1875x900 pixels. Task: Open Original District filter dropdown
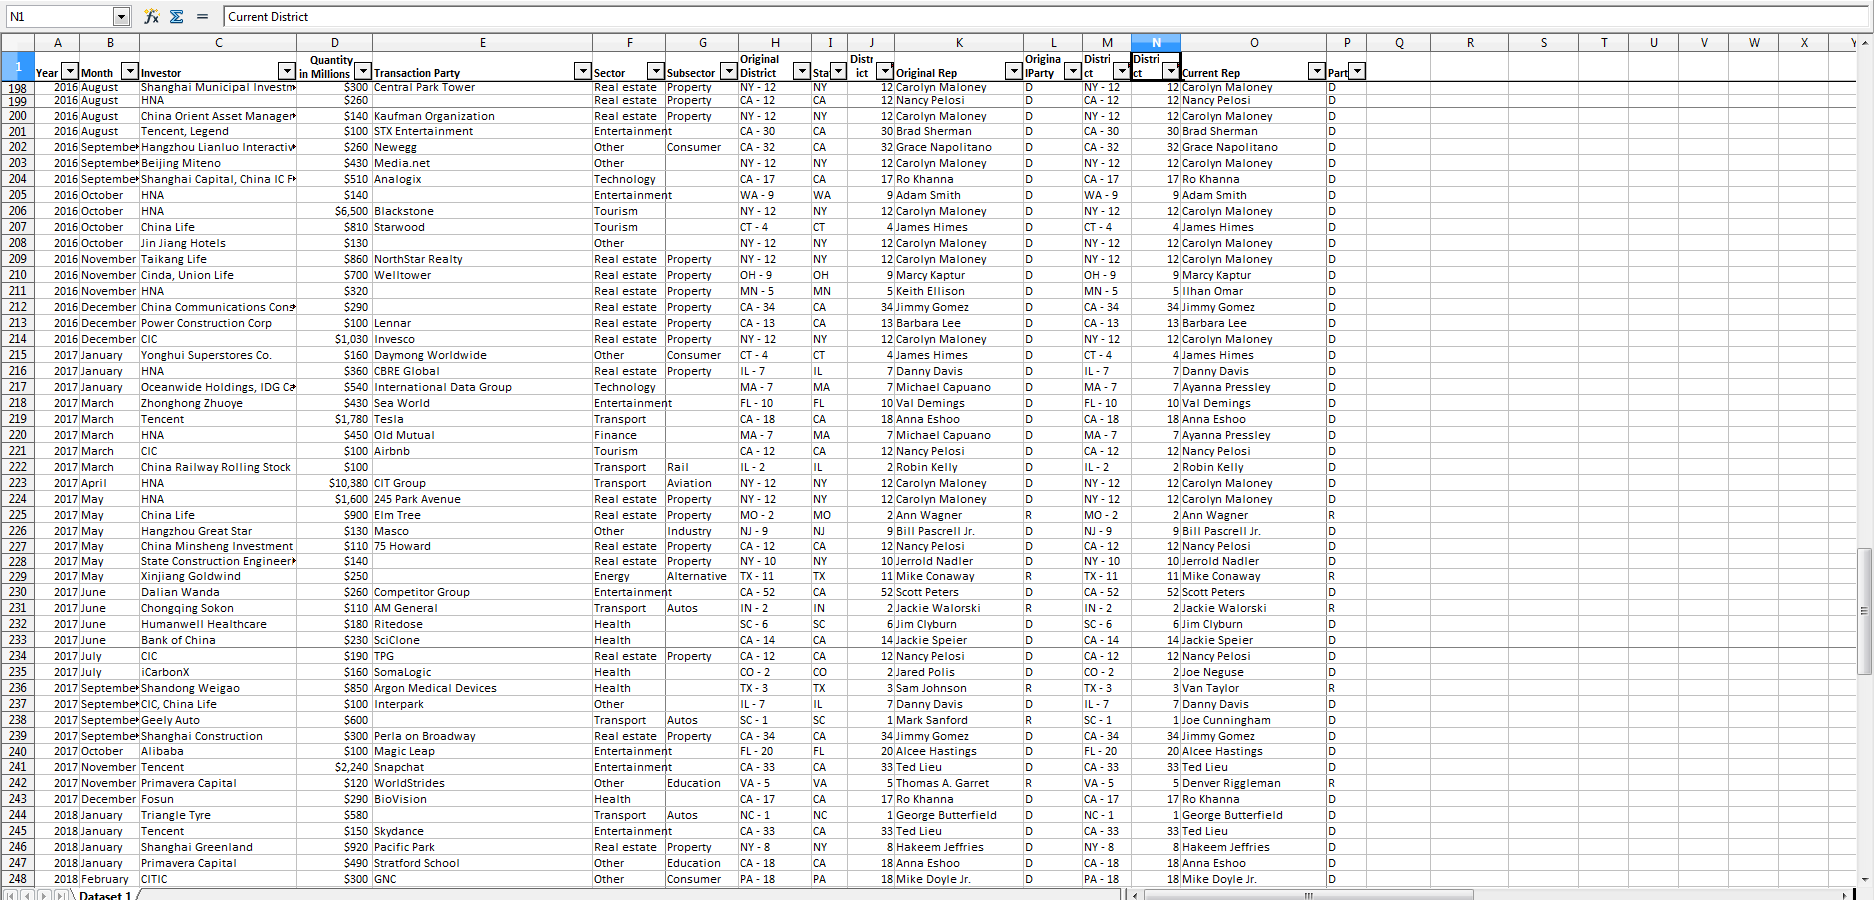pyautogui.click(x=802, y=71)
